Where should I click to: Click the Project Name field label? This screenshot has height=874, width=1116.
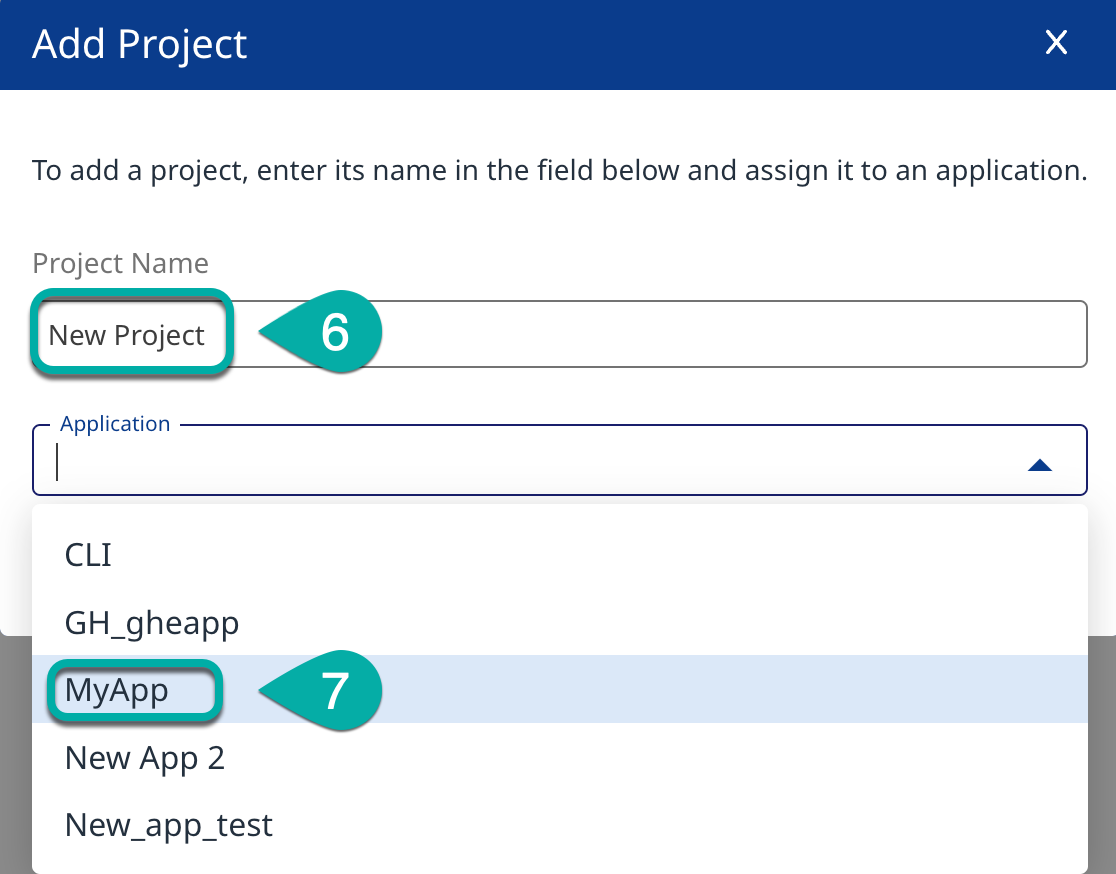pyautogui.click(x=120, y=264)
